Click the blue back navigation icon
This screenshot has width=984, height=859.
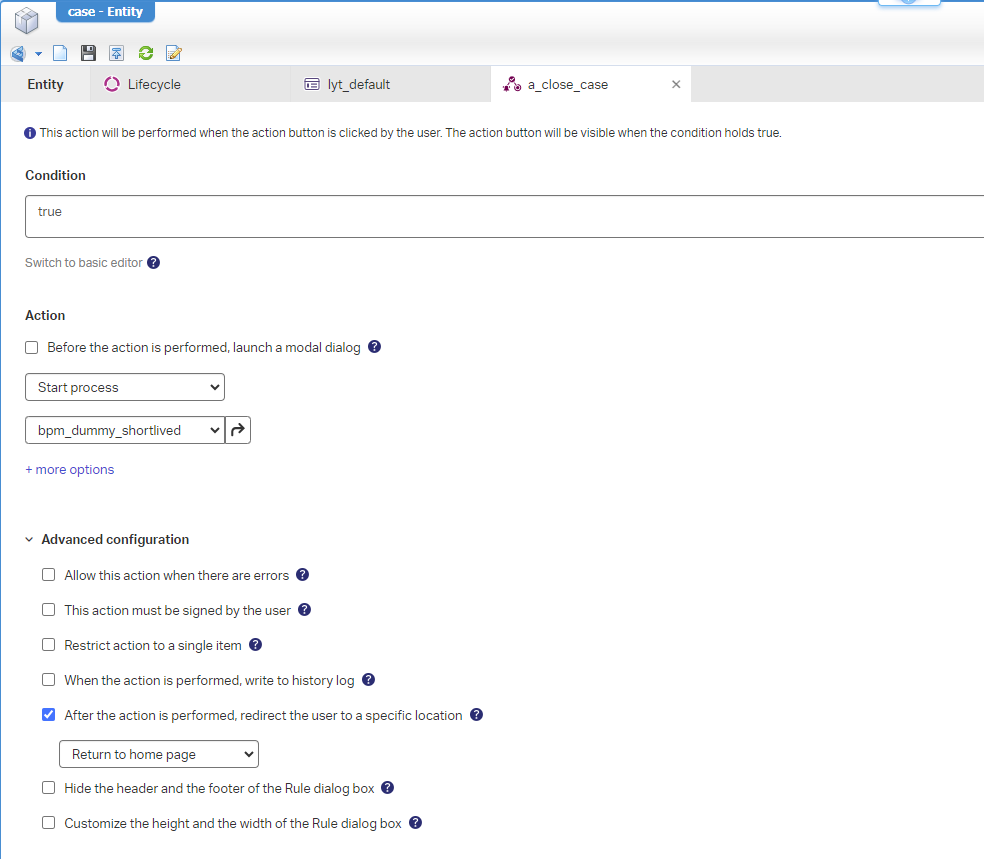(x=17, y=53)
